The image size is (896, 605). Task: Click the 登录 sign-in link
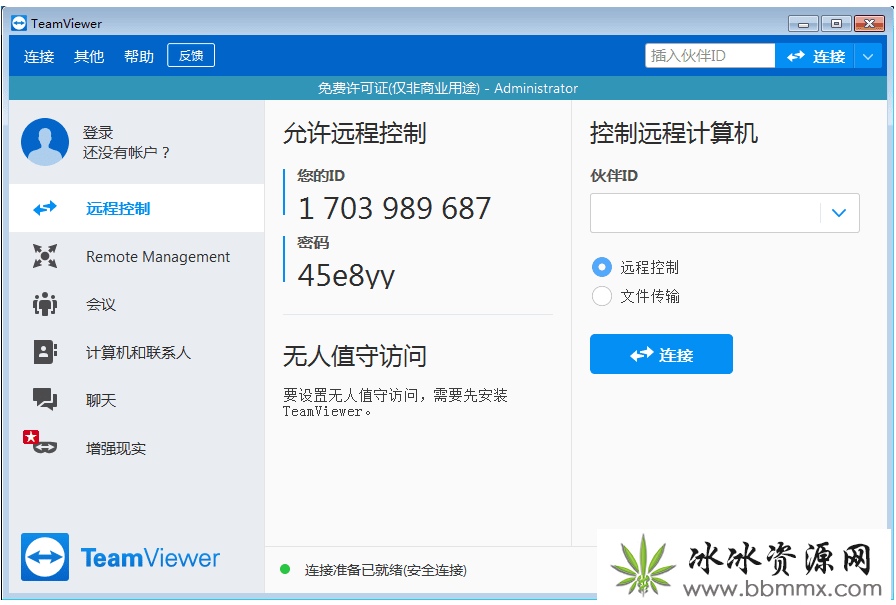pyautogui.click(x=98, y=133)
